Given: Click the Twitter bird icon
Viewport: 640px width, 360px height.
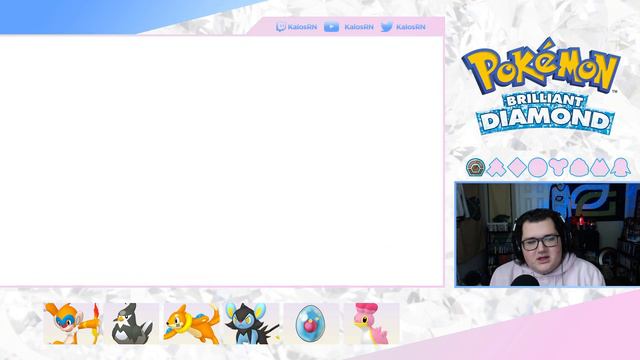Looking at the screenshot, I should click(x=387, y=27).
